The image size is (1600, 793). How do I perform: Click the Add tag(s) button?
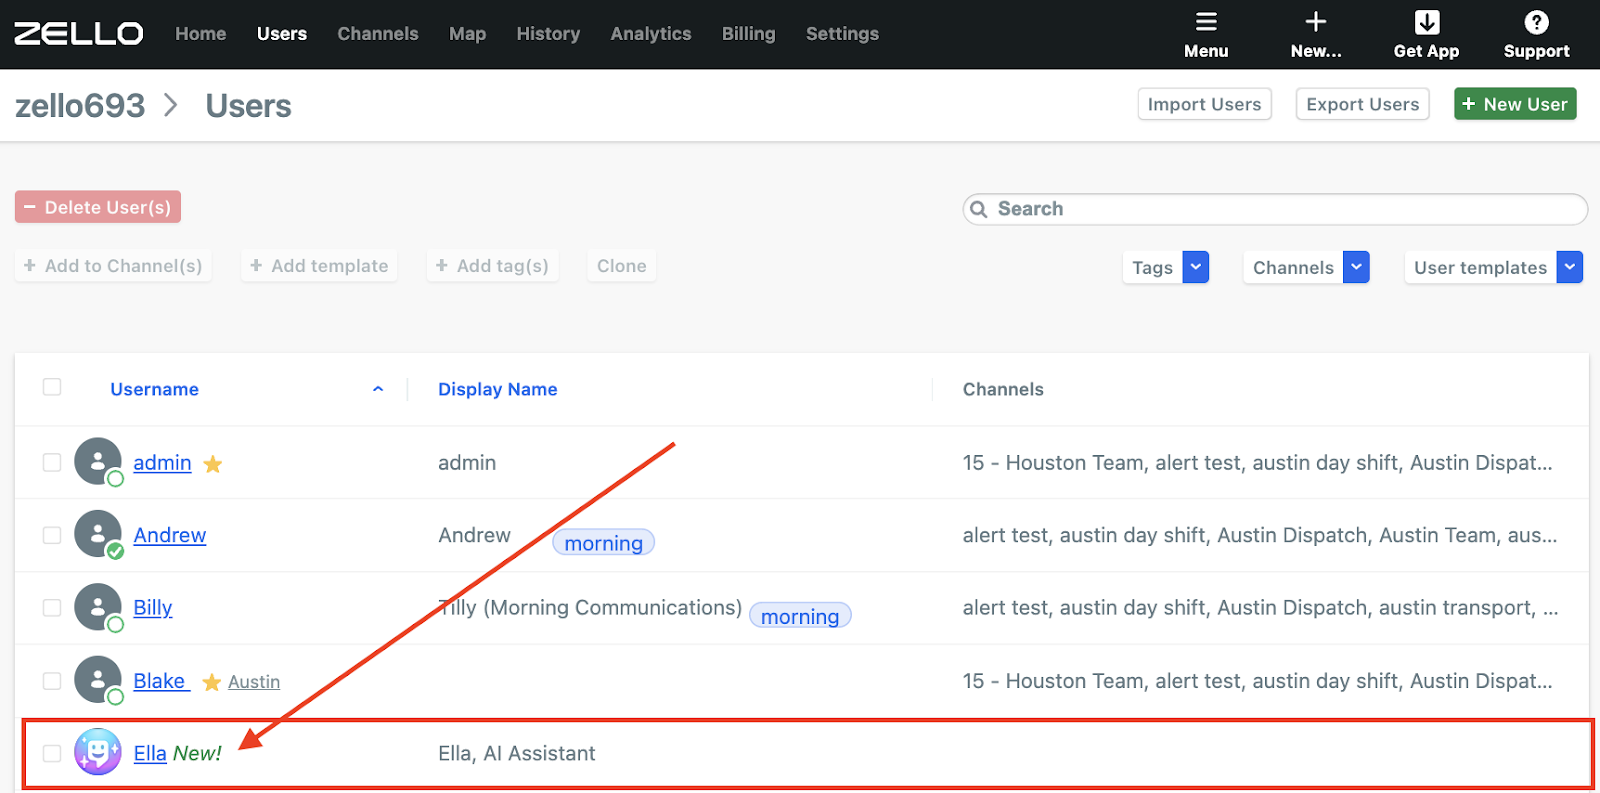(492, 266)
